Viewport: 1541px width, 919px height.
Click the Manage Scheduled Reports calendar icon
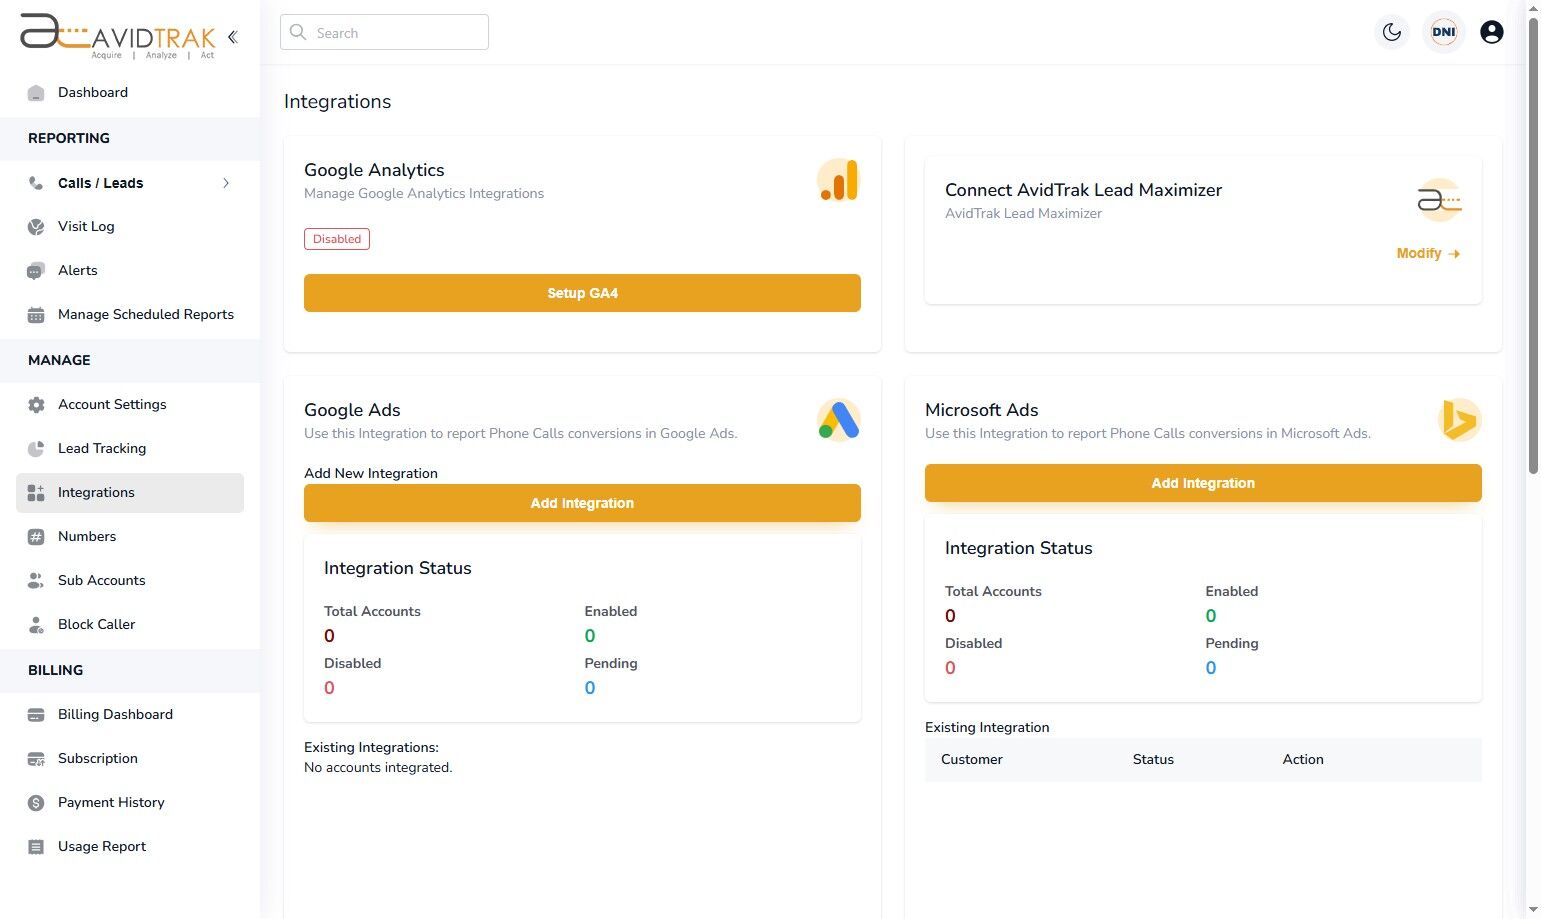pos(36,315)
